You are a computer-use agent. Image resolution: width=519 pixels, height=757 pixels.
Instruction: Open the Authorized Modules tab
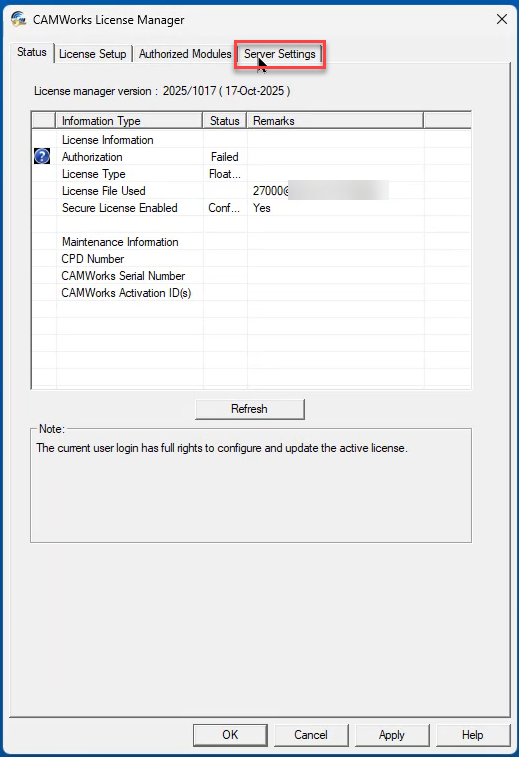[185, 54]
